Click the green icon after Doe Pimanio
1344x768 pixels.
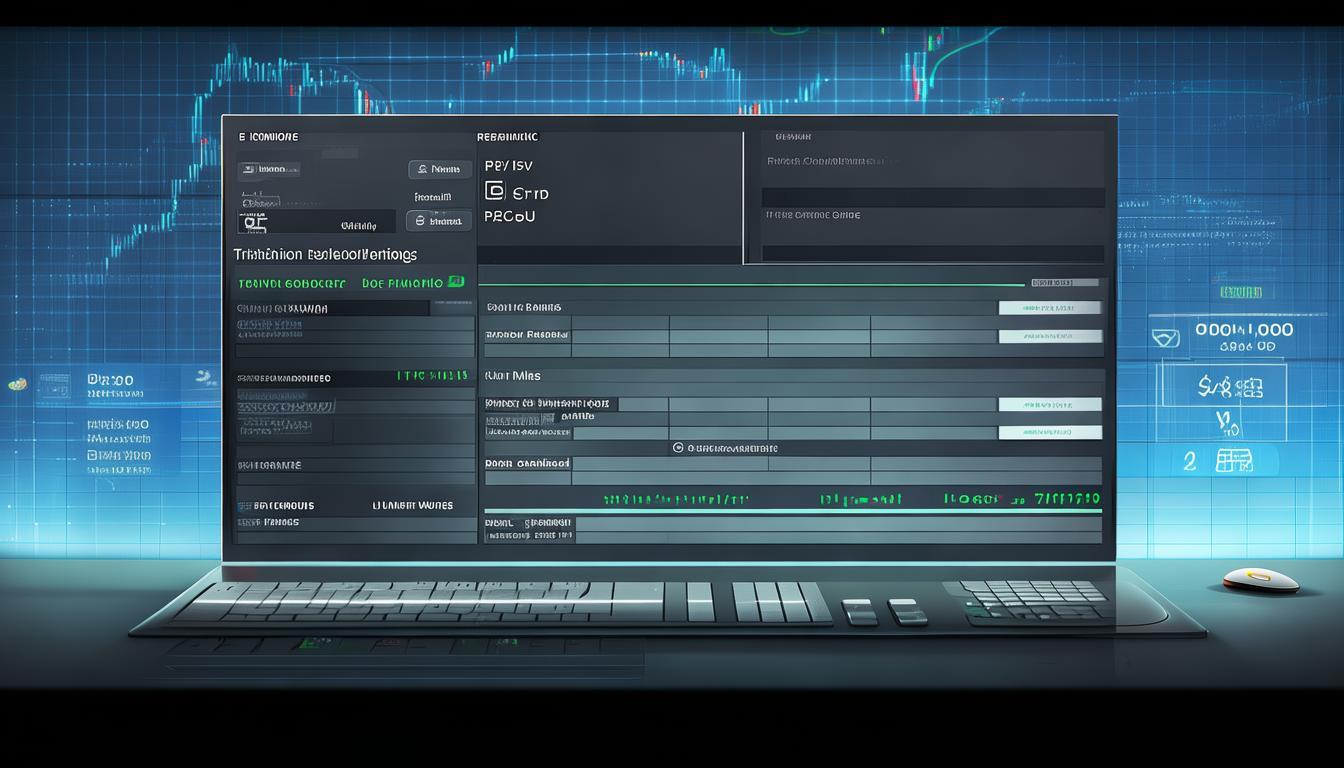(456, 283)
